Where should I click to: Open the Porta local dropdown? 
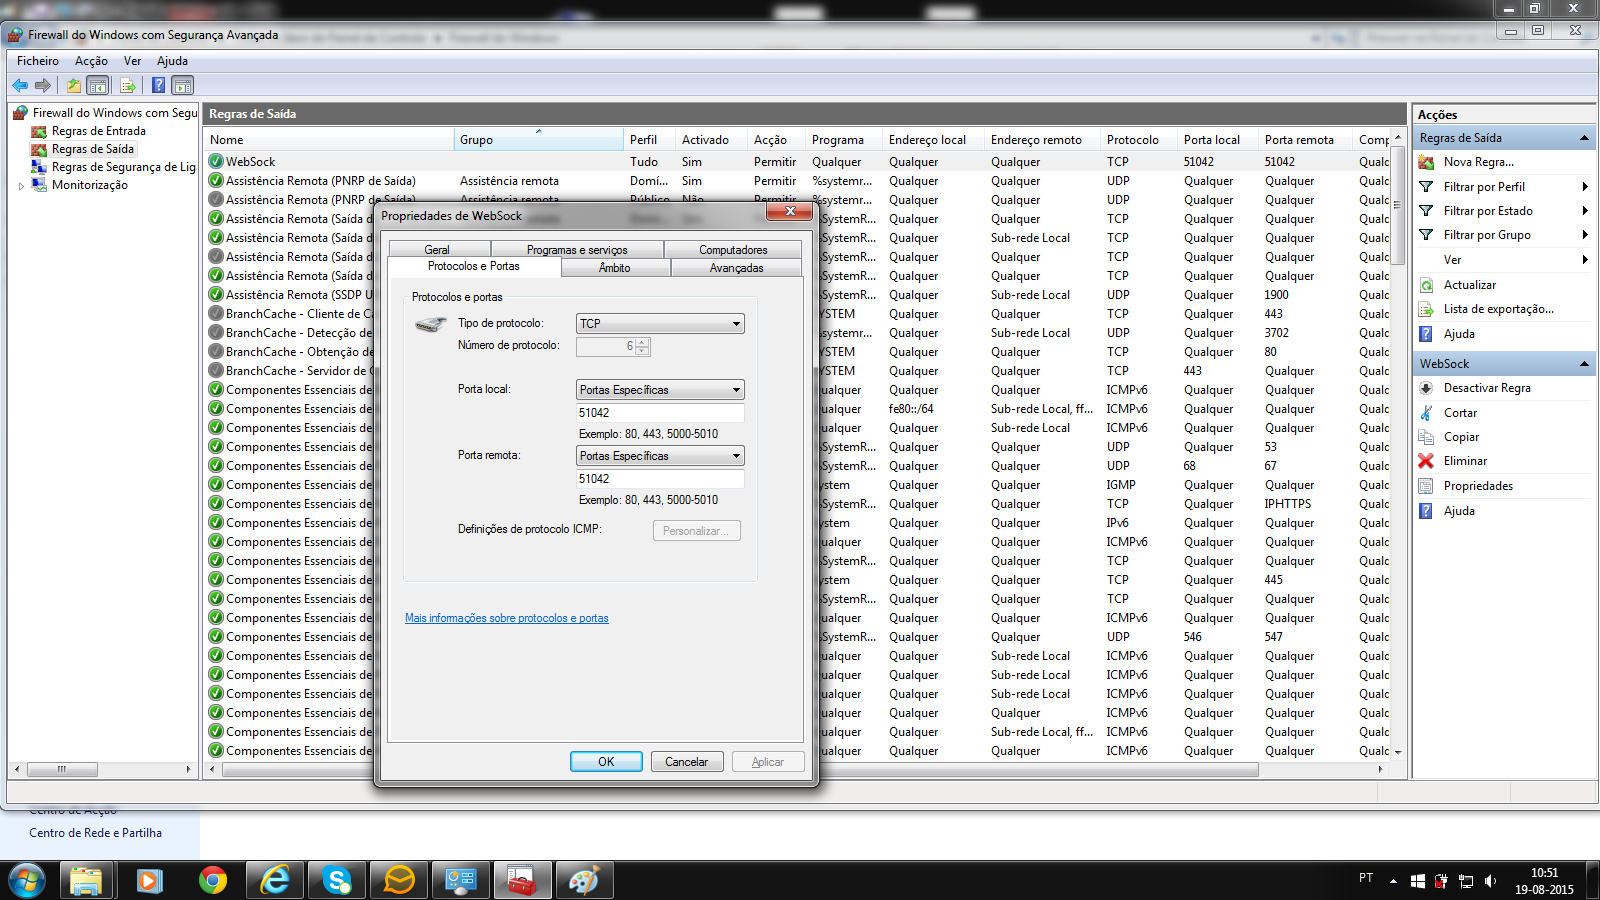tap(660, 390)
